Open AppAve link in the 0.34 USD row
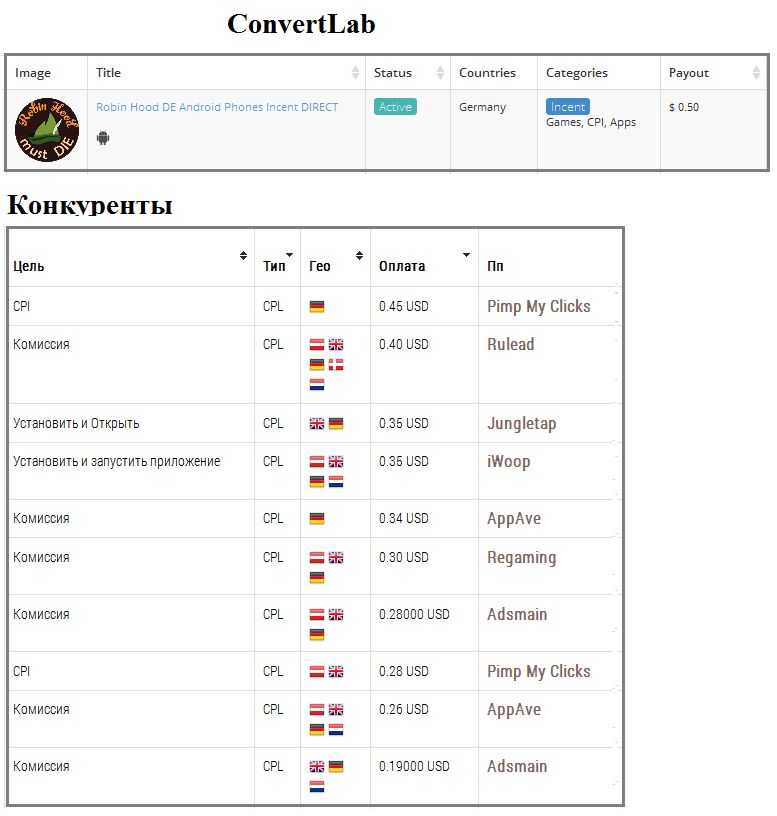The image size is (777, 816). click(x=514, y=518)
